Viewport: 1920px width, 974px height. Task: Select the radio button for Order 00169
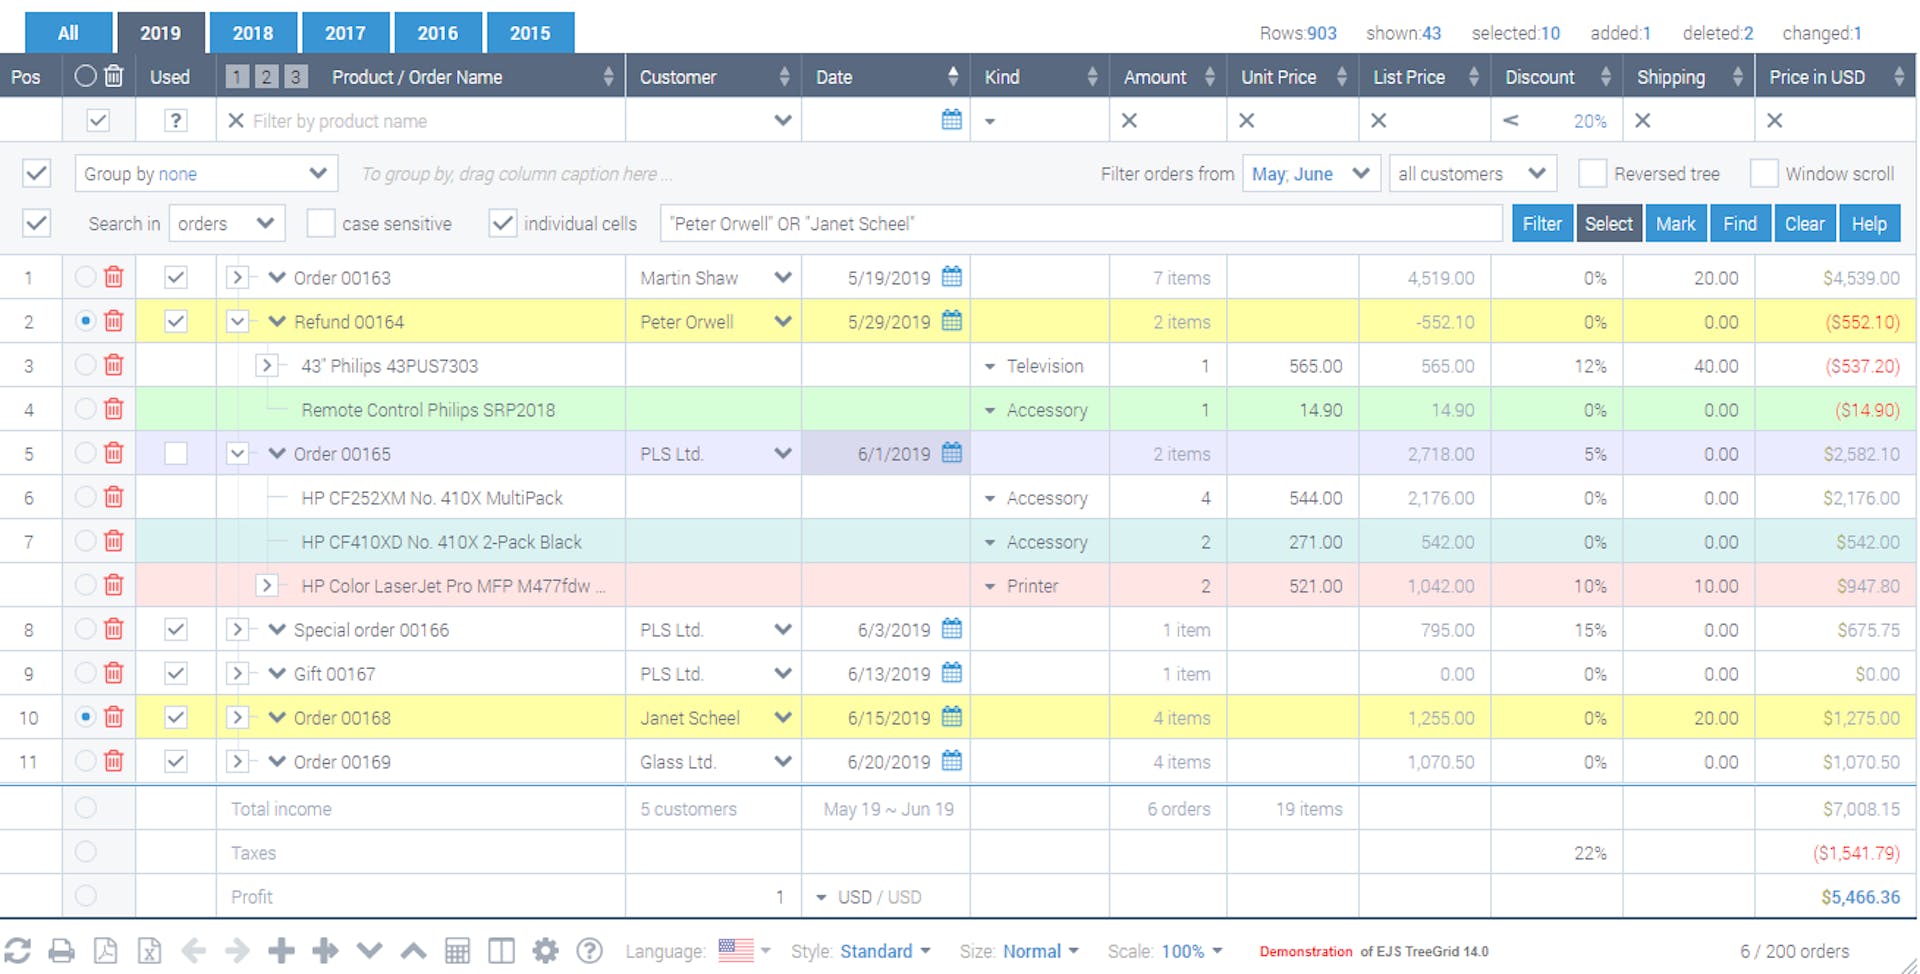click(x=86, y=761)
